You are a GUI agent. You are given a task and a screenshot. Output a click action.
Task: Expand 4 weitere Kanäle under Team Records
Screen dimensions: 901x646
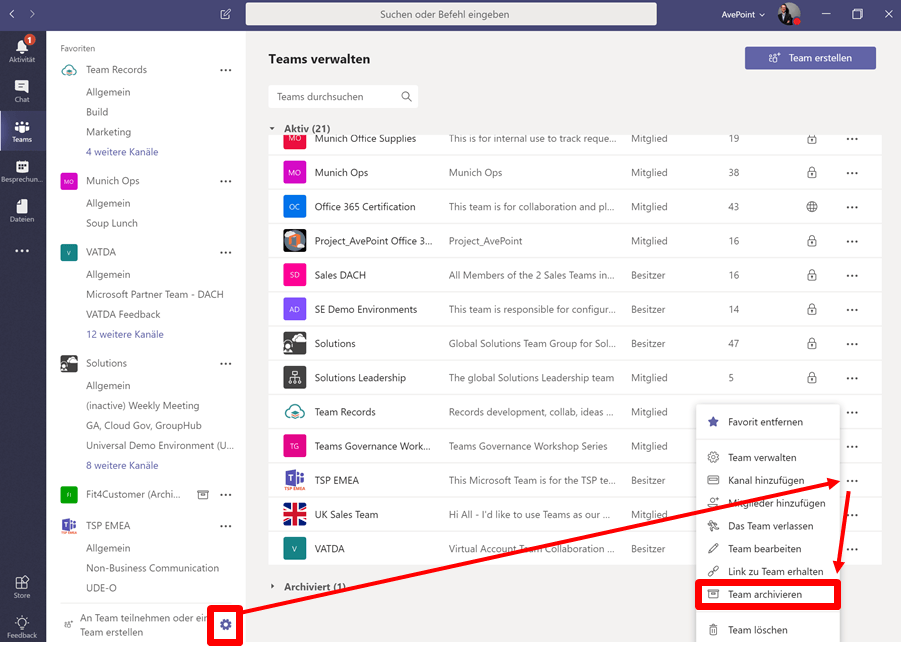coord(122,152)
